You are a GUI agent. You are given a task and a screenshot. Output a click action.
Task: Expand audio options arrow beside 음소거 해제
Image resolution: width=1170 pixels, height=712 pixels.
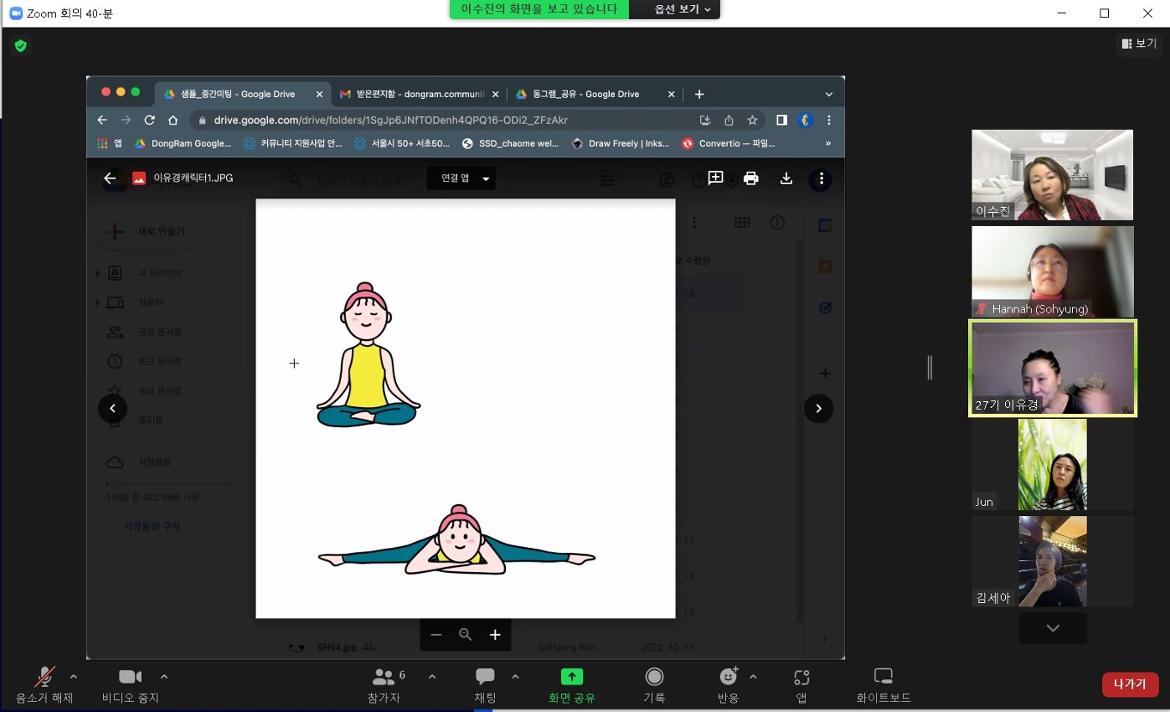tap(73, 677)
